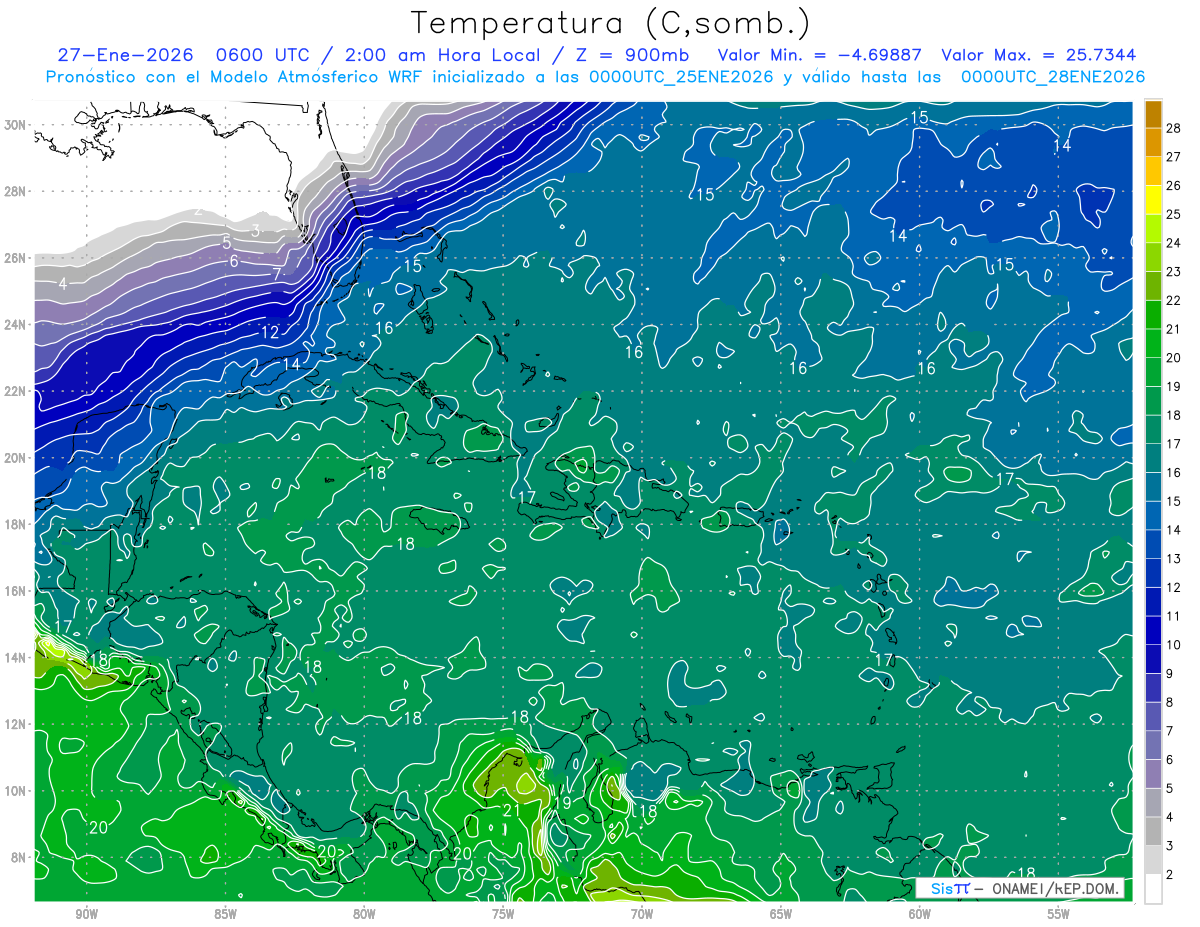
Task: Pick the green legend swatch between 20 and 21
Action: (x=1153, y=343)
